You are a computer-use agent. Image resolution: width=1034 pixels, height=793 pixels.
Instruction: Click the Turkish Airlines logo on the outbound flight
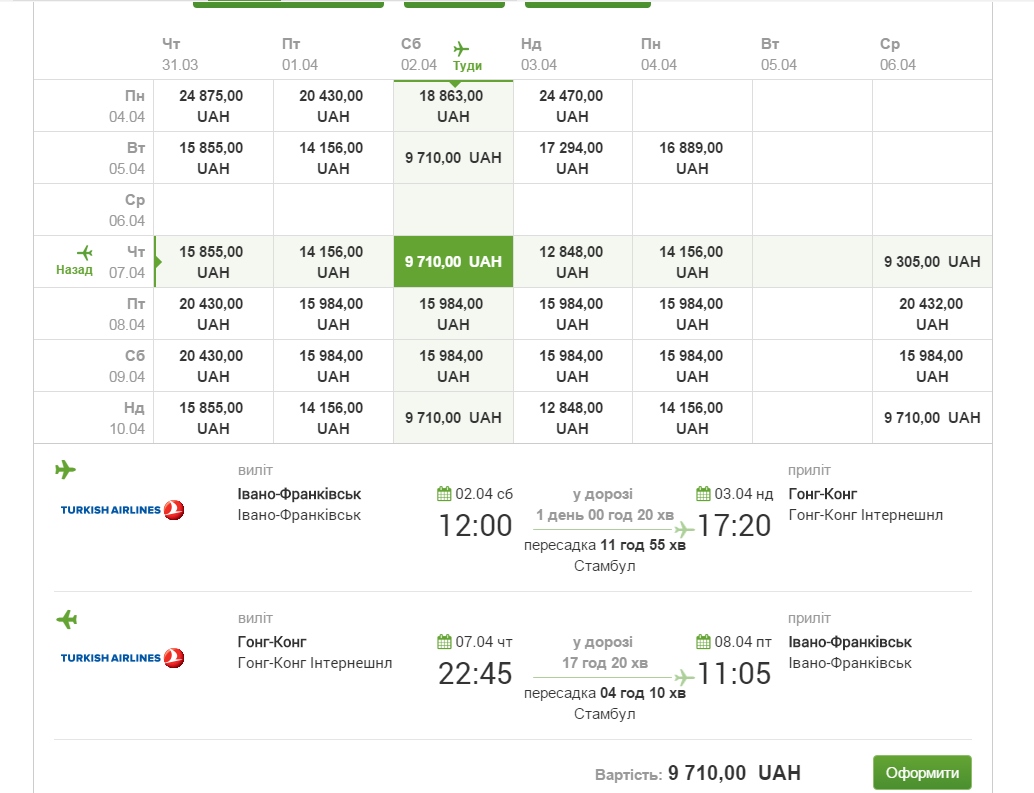click(122, 510)
